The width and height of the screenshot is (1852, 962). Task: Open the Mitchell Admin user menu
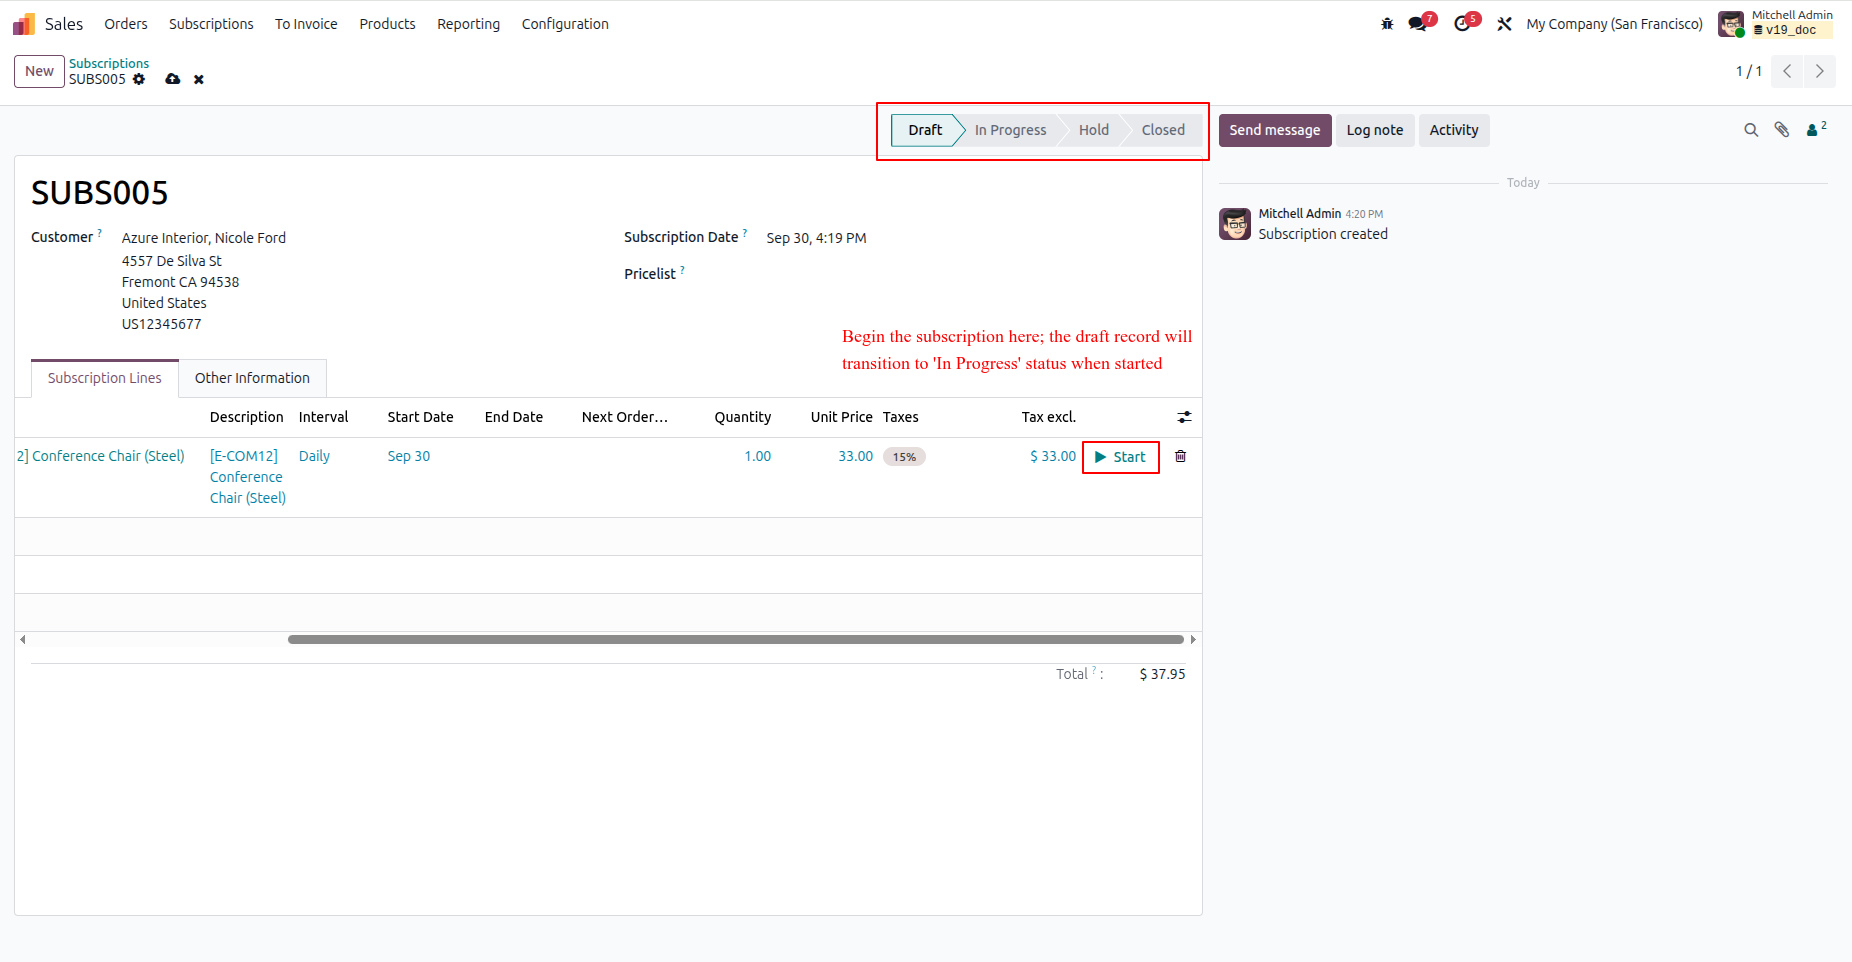(1776, 23)
